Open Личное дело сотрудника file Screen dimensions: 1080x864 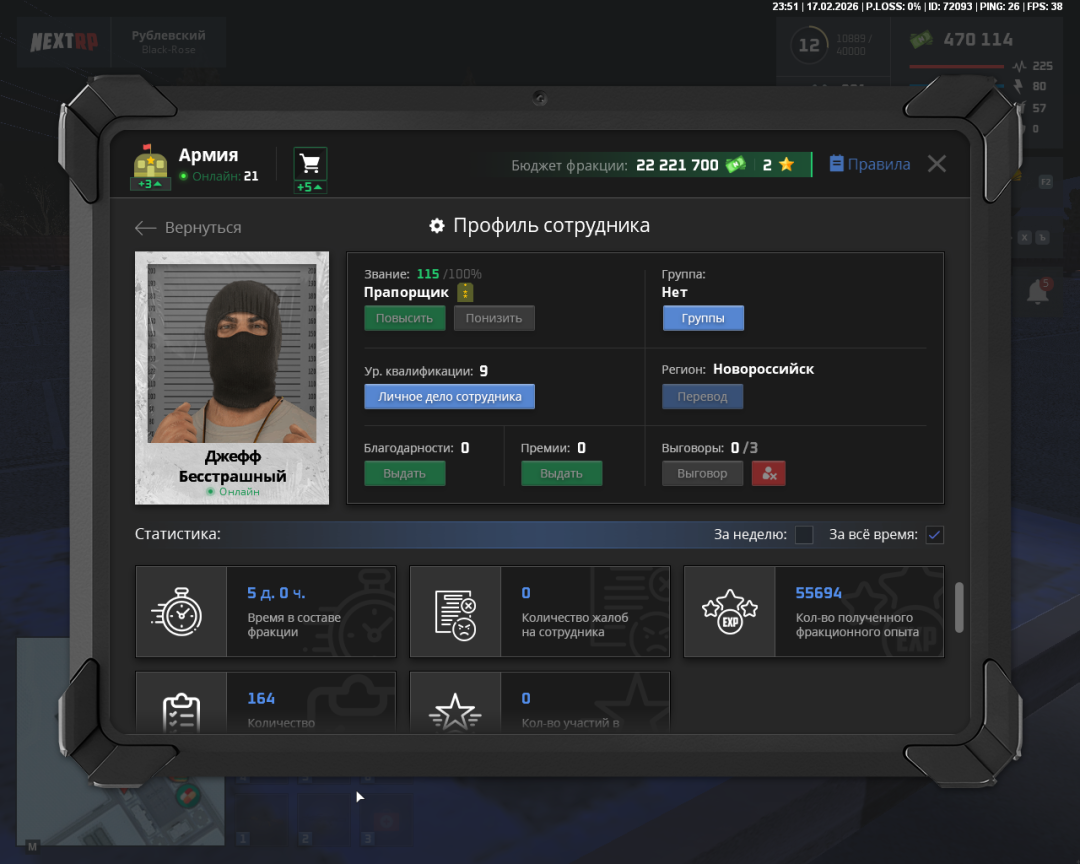pyautogui.click(x=449, y=396)
